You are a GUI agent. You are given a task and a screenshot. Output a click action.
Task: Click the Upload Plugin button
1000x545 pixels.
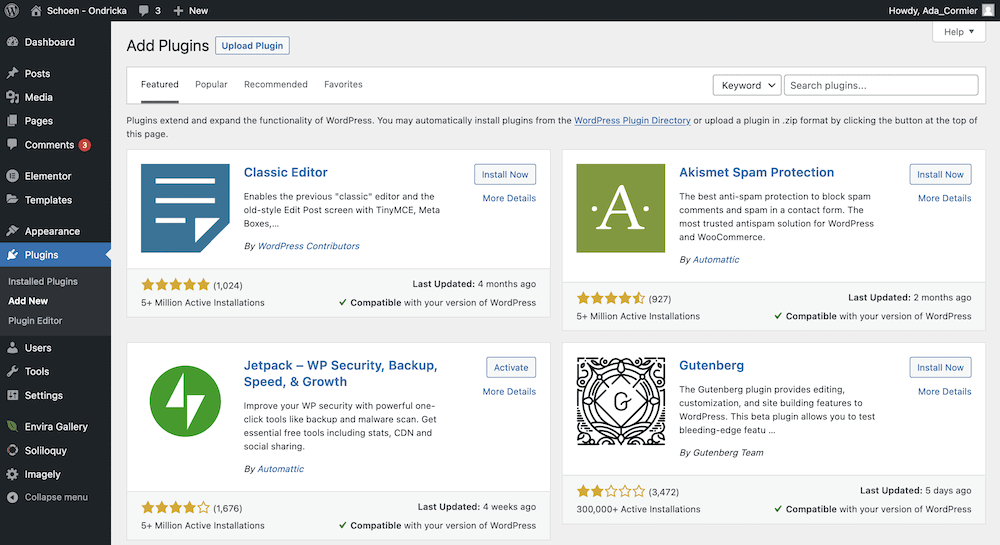pos(253,46)
